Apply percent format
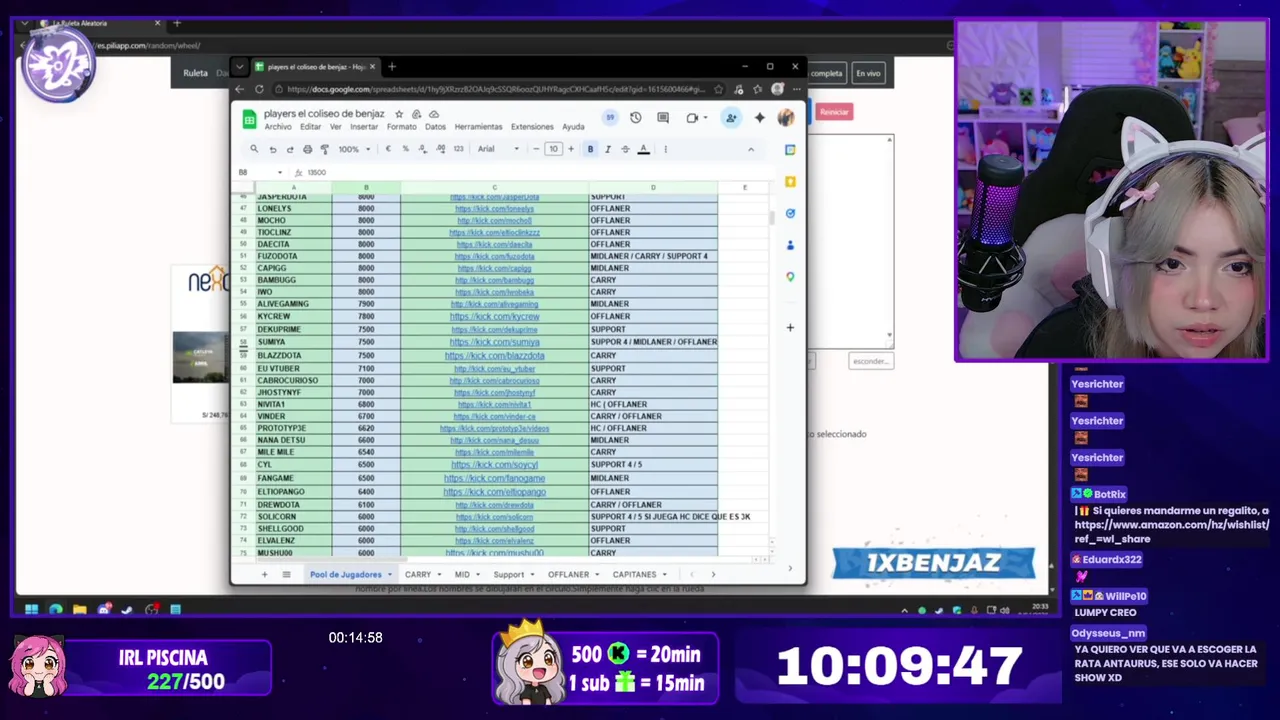 click(x=405, y=149)
